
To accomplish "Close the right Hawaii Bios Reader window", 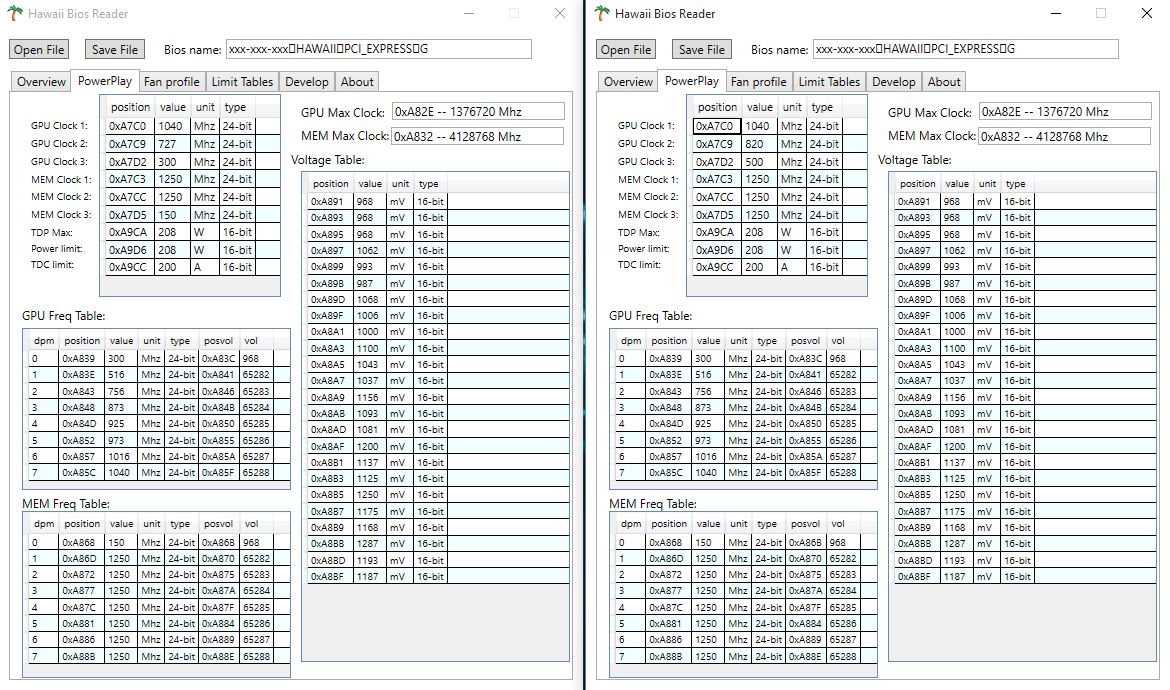I will pyautogui.click(x=1147, y=14).
